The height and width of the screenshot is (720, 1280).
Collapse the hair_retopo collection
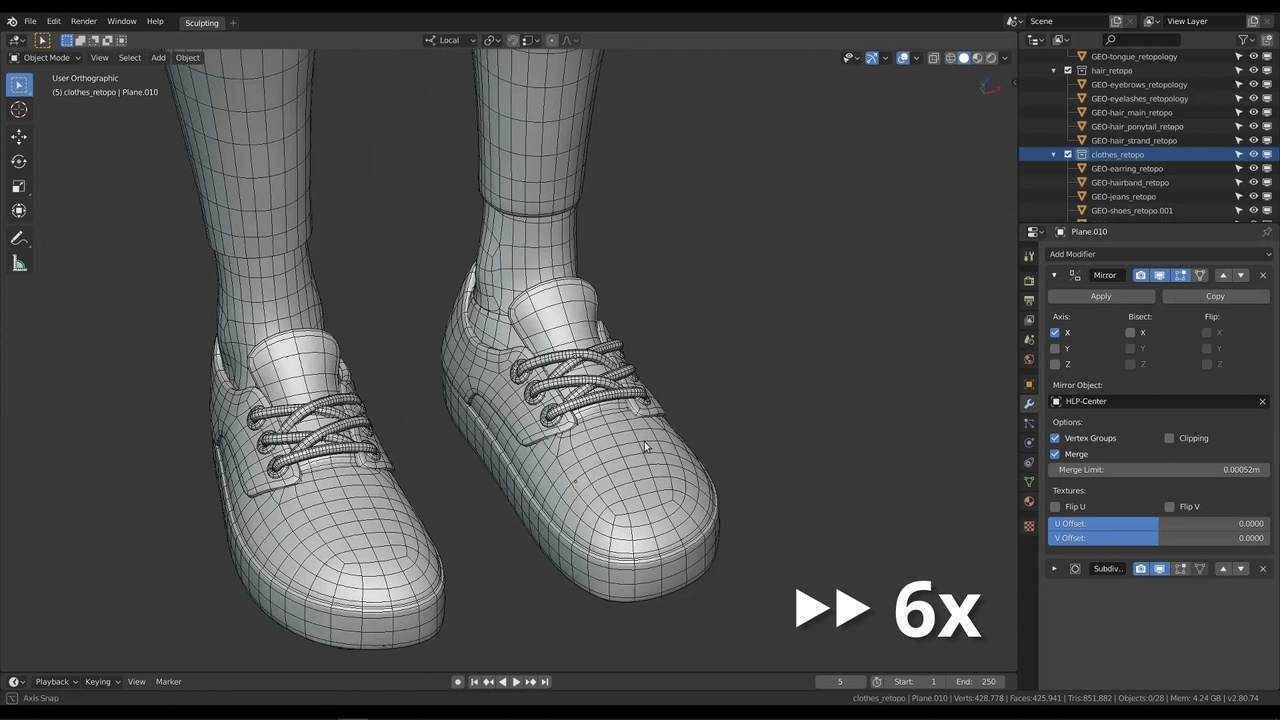pos(1053,71)
